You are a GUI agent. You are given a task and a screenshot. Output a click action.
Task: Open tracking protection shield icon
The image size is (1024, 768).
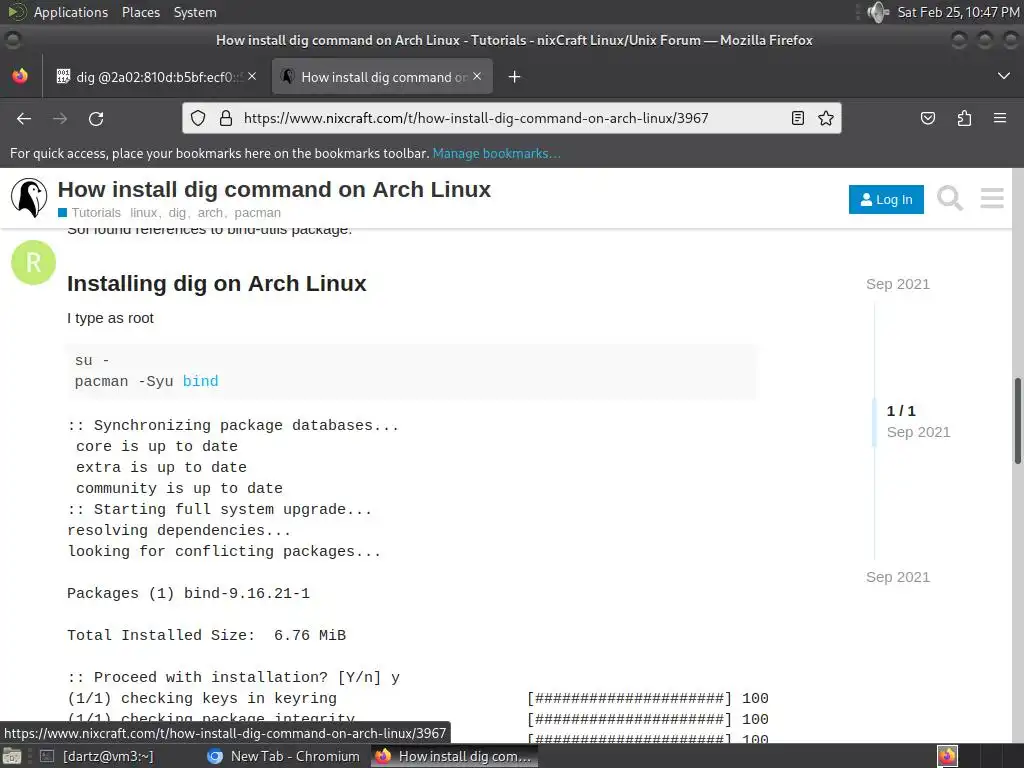(198, 118)
